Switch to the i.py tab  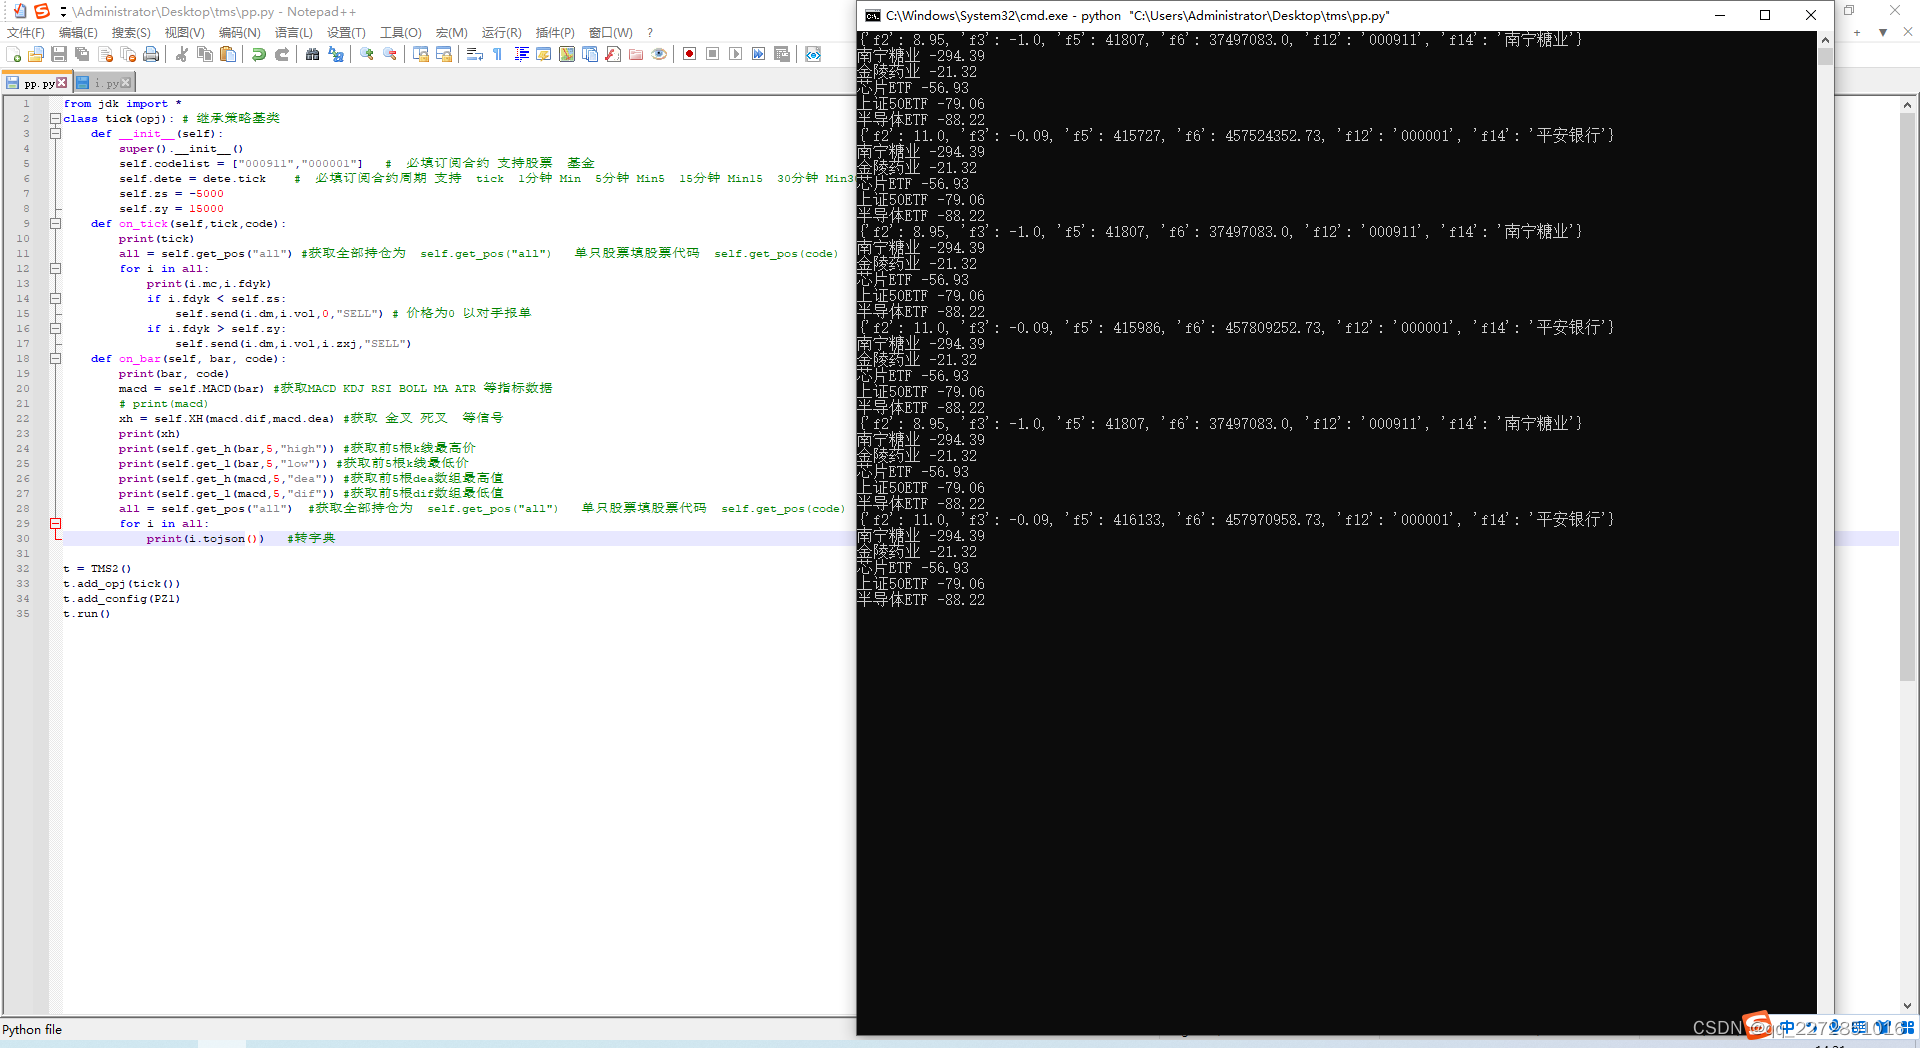pyautogui.click(x=105, y=83)
